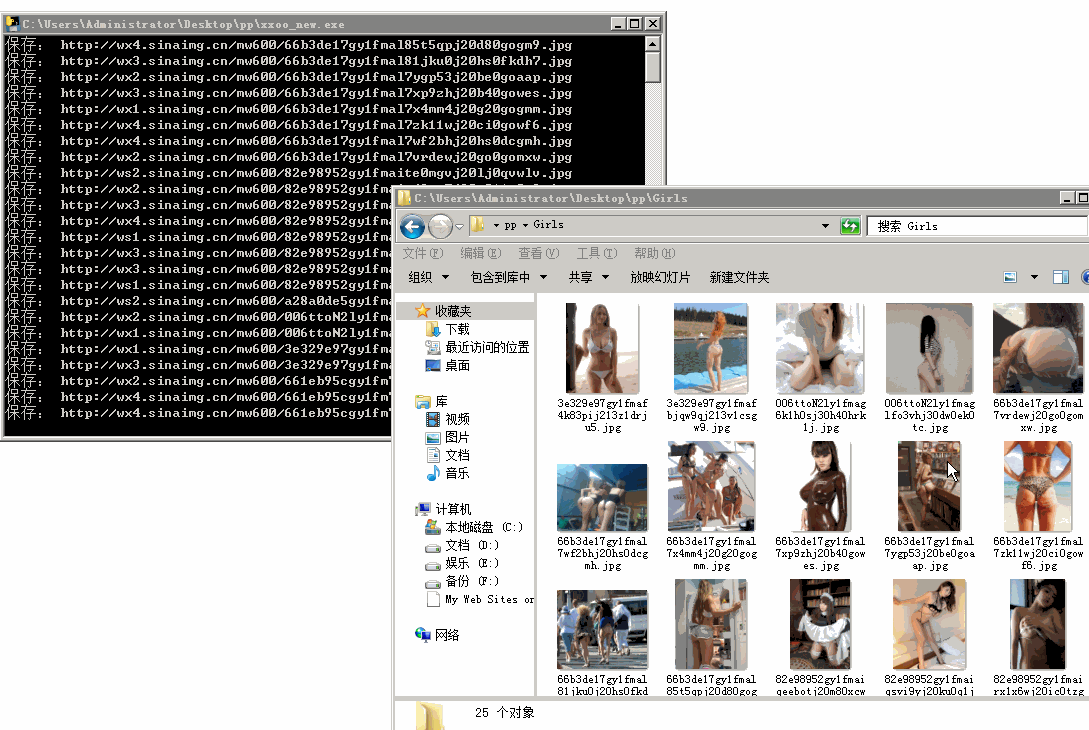This screenshot has width=1089, height=730.
Task: Click the green refresh button beside address bar
Action: point(850,226)
